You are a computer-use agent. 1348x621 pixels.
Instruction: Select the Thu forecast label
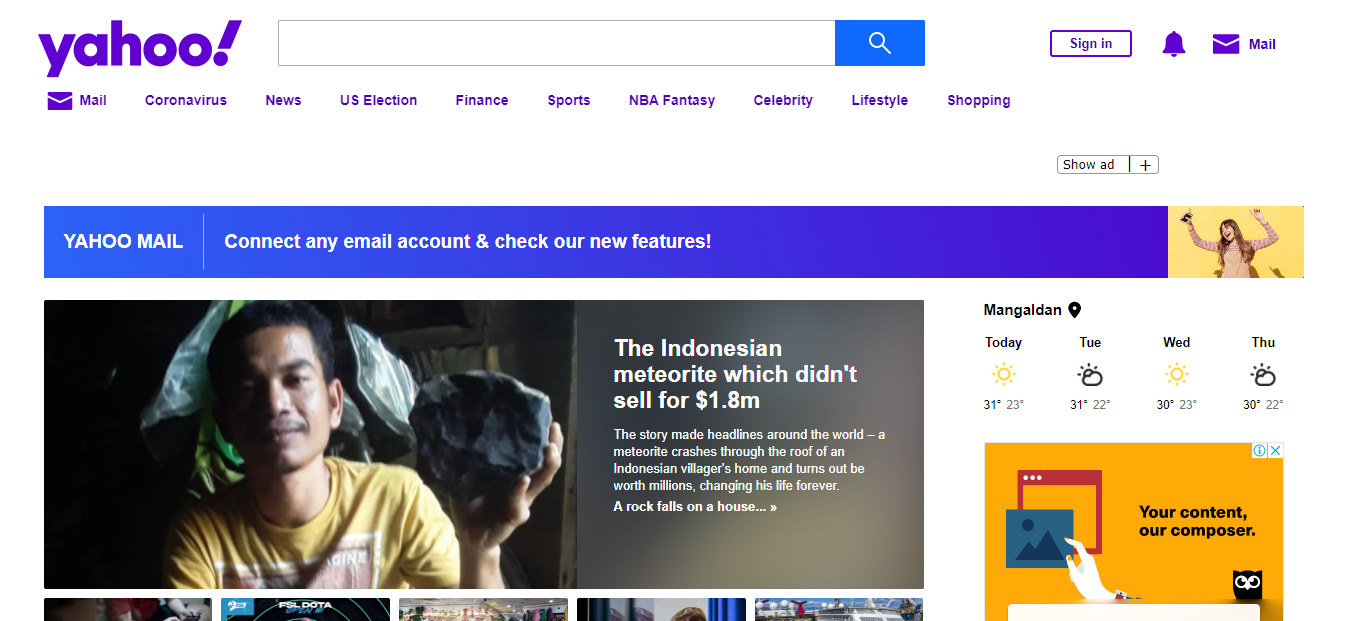pos(1263,342)
